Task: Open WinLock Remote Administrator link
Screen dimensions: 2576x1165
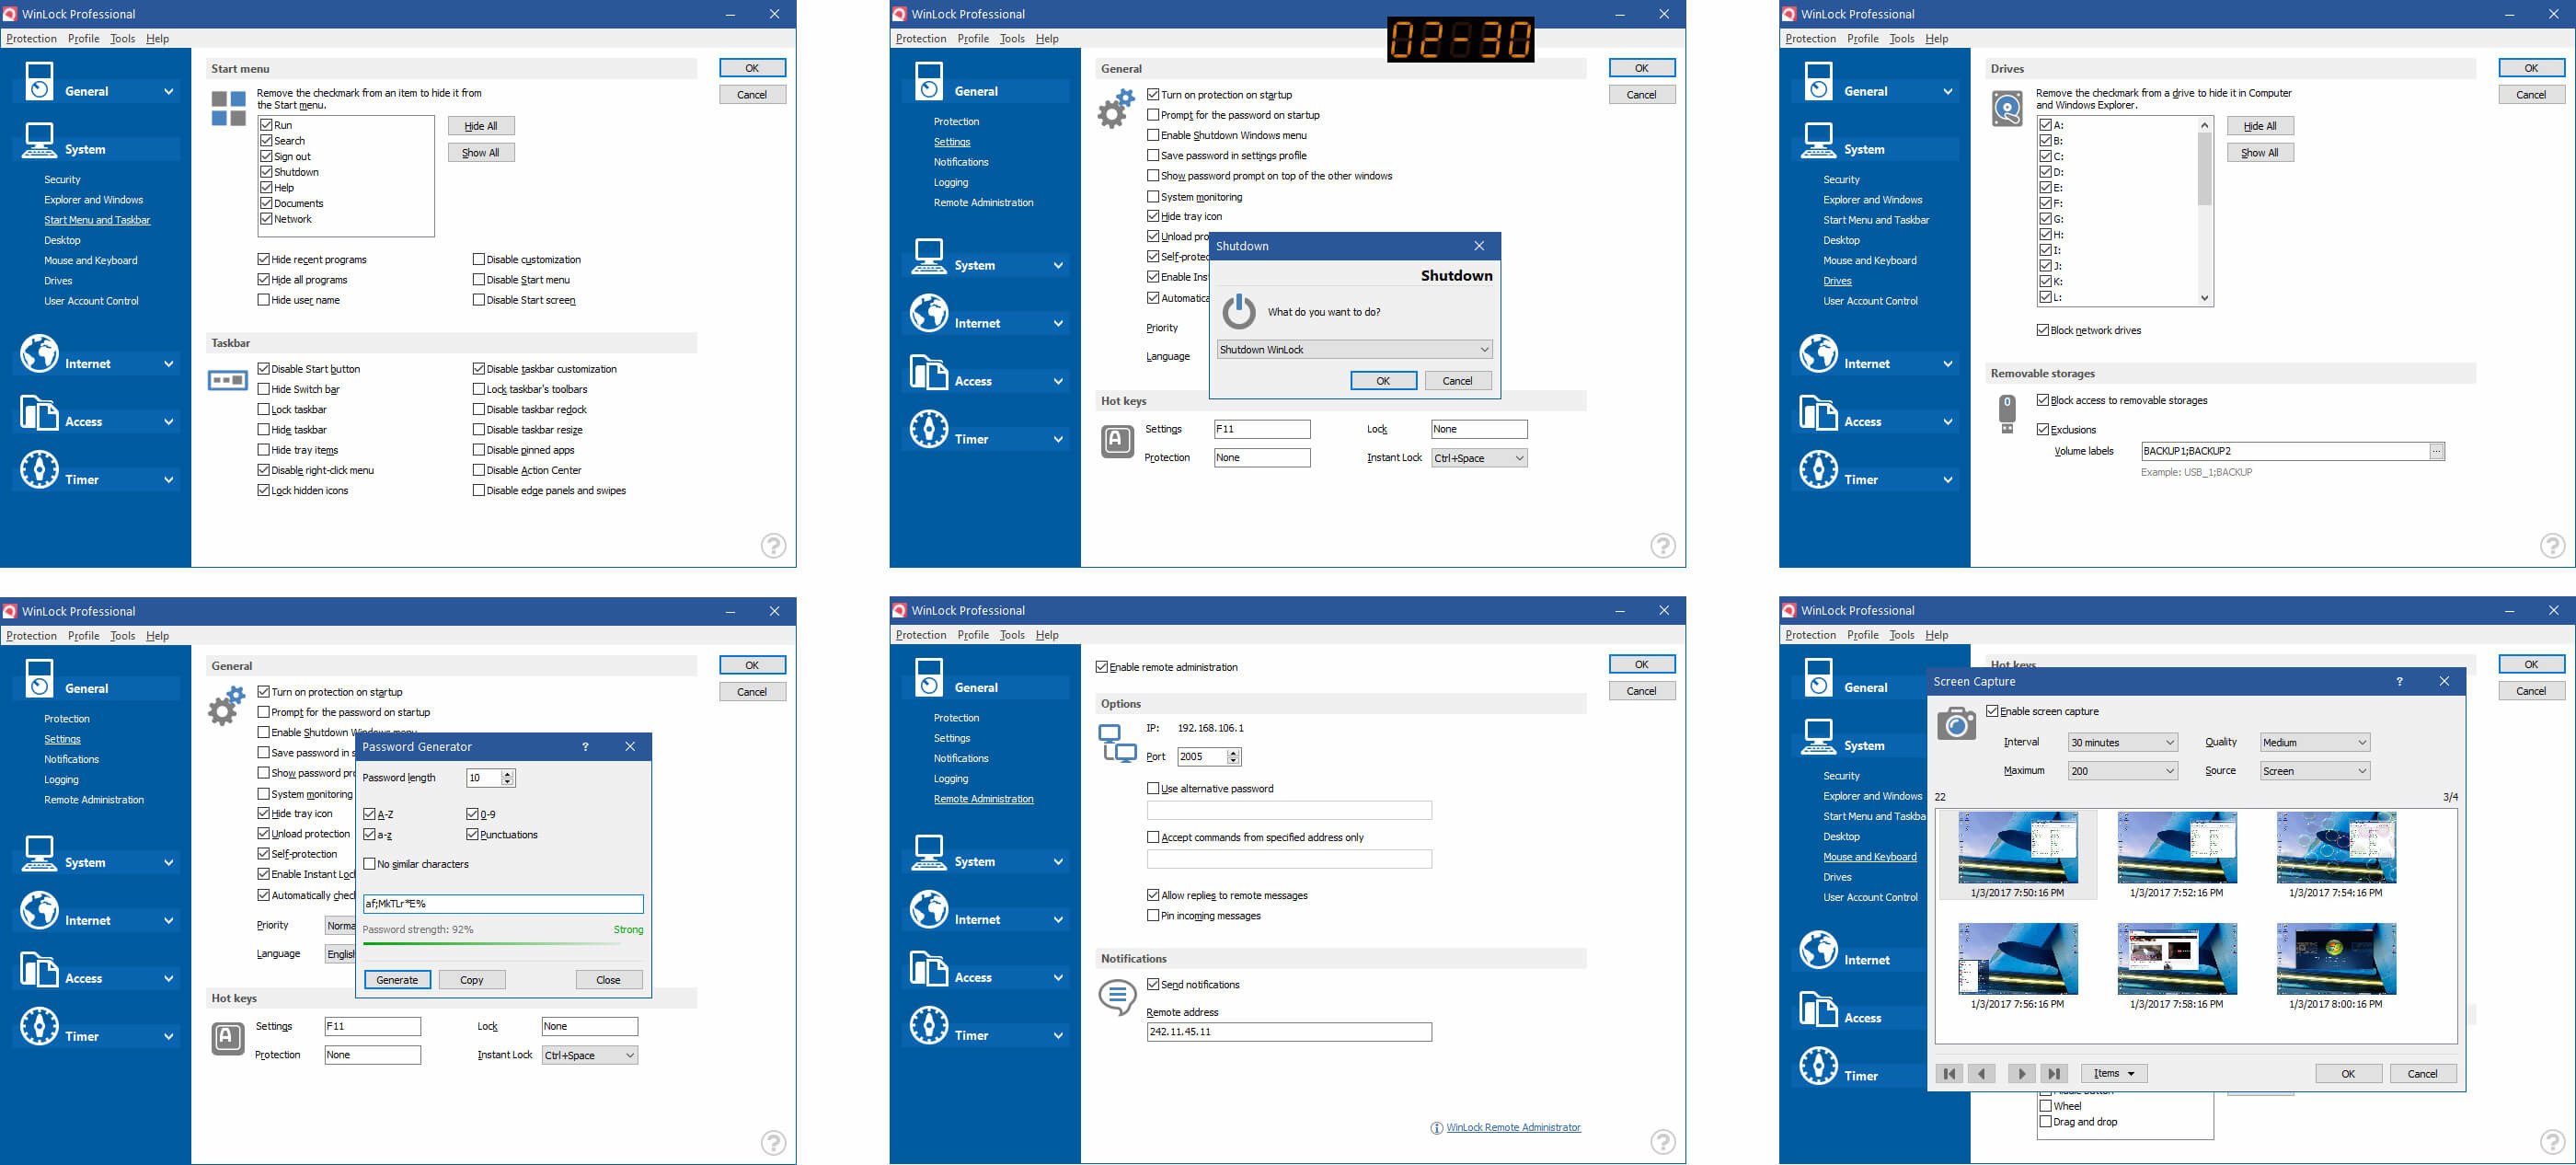Action: pyautogui.click(x=1513, y=1127)
